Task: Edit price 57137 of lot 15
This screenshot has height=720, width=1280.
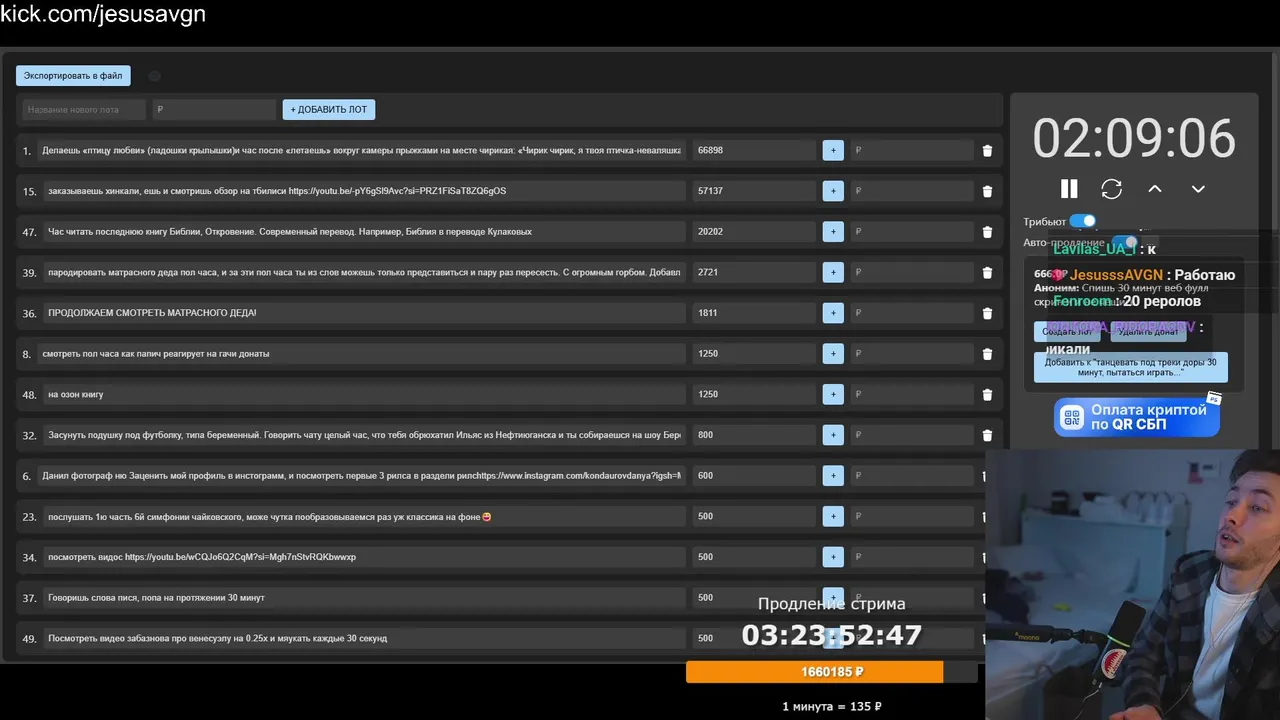Action: 754,191
